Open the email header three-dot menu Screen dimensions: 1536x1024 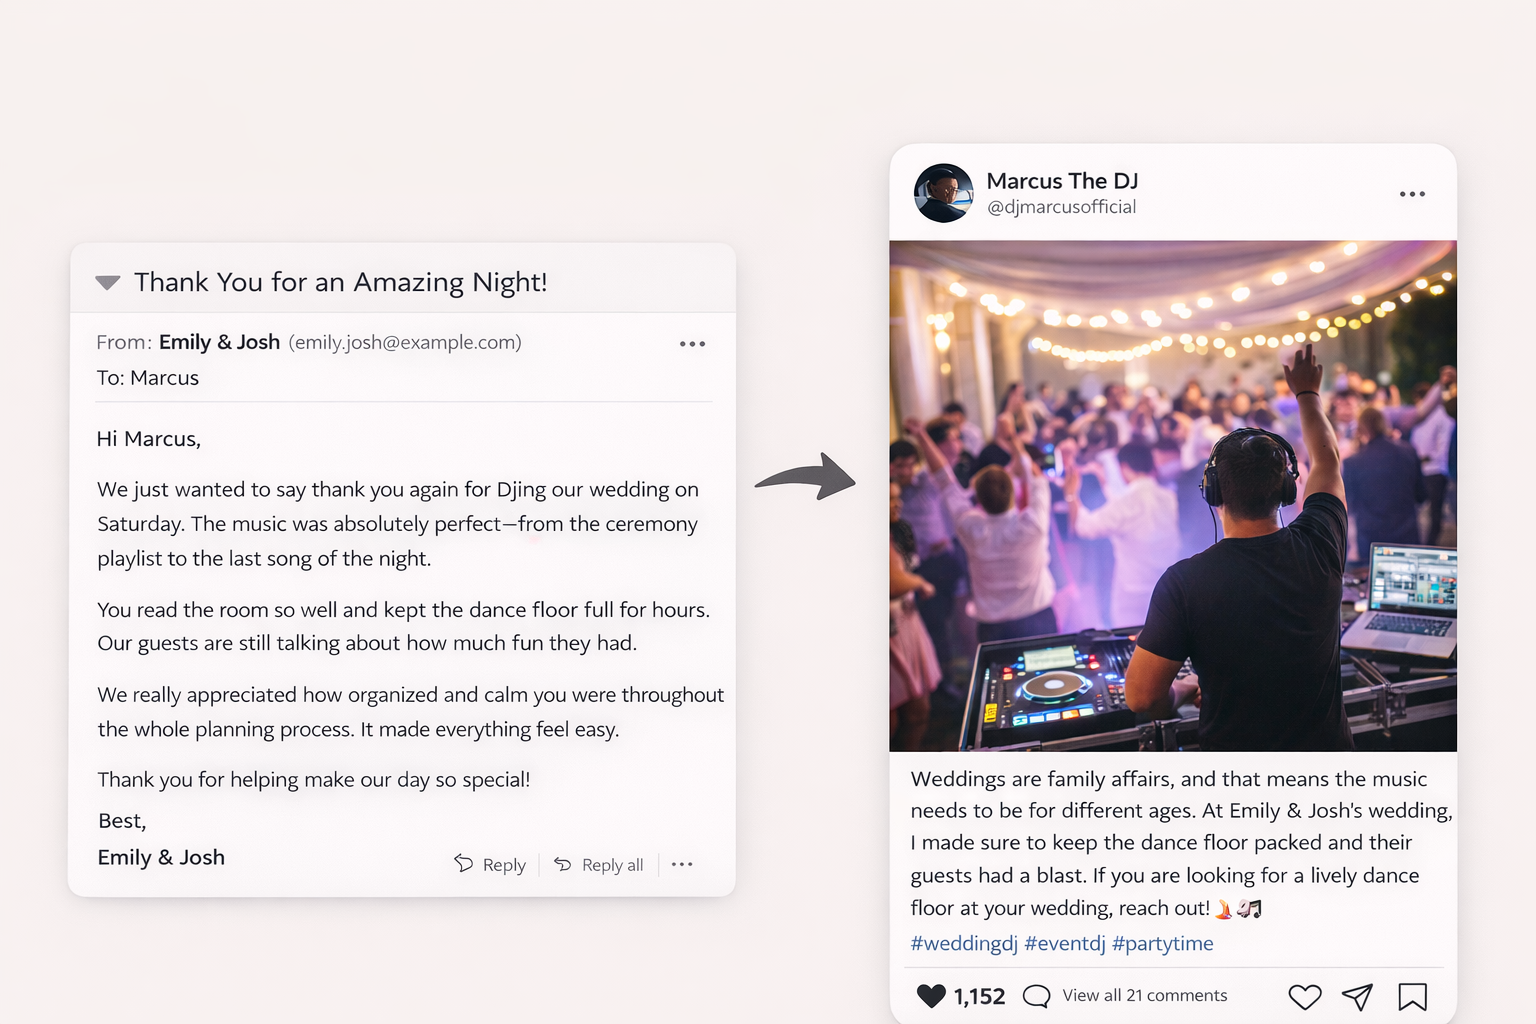(x=692, y=344)
